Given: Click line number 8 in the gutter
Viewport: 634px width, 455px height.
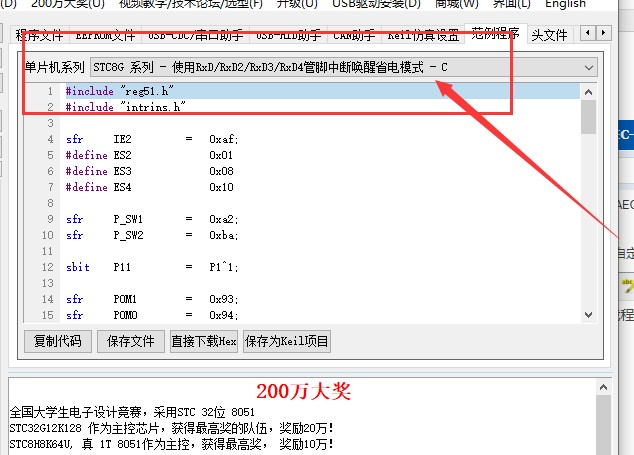Looking at the screenshot, I should point(50,203).
